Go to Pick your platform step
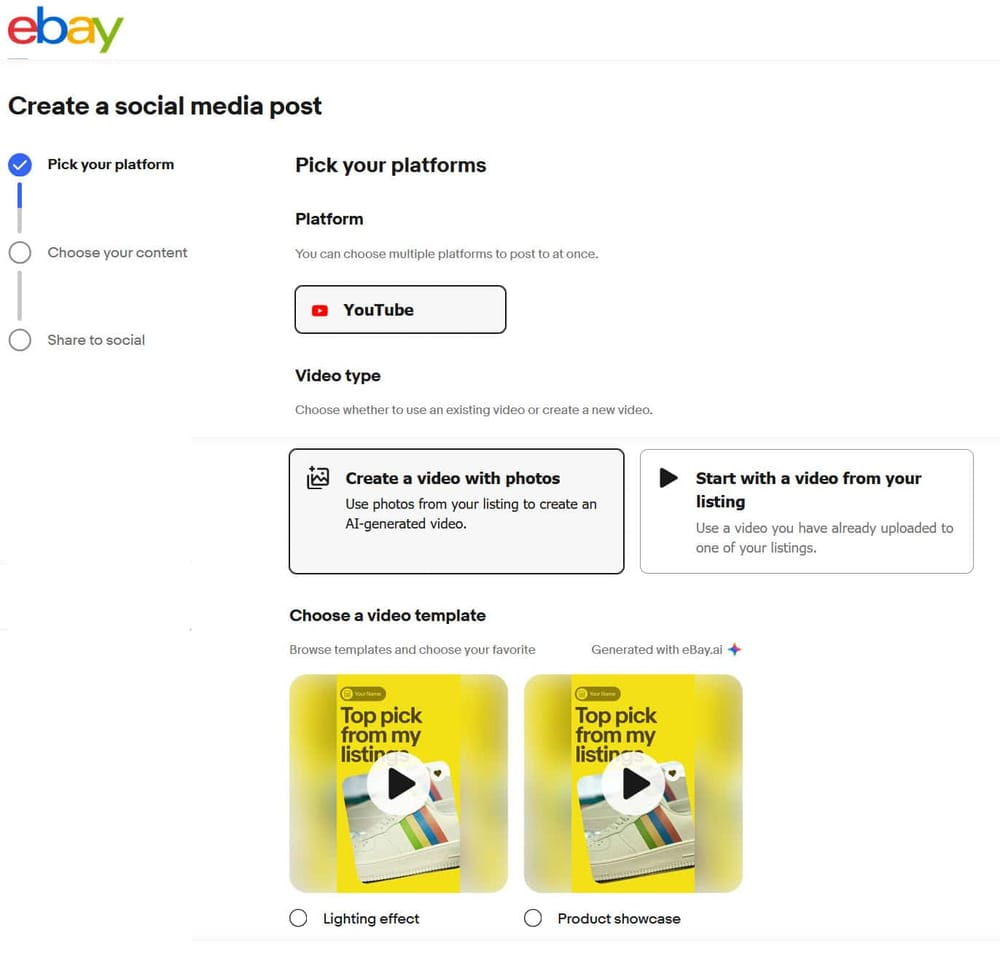The height and width of the screenshot is (955, 1000). [110, 165]
